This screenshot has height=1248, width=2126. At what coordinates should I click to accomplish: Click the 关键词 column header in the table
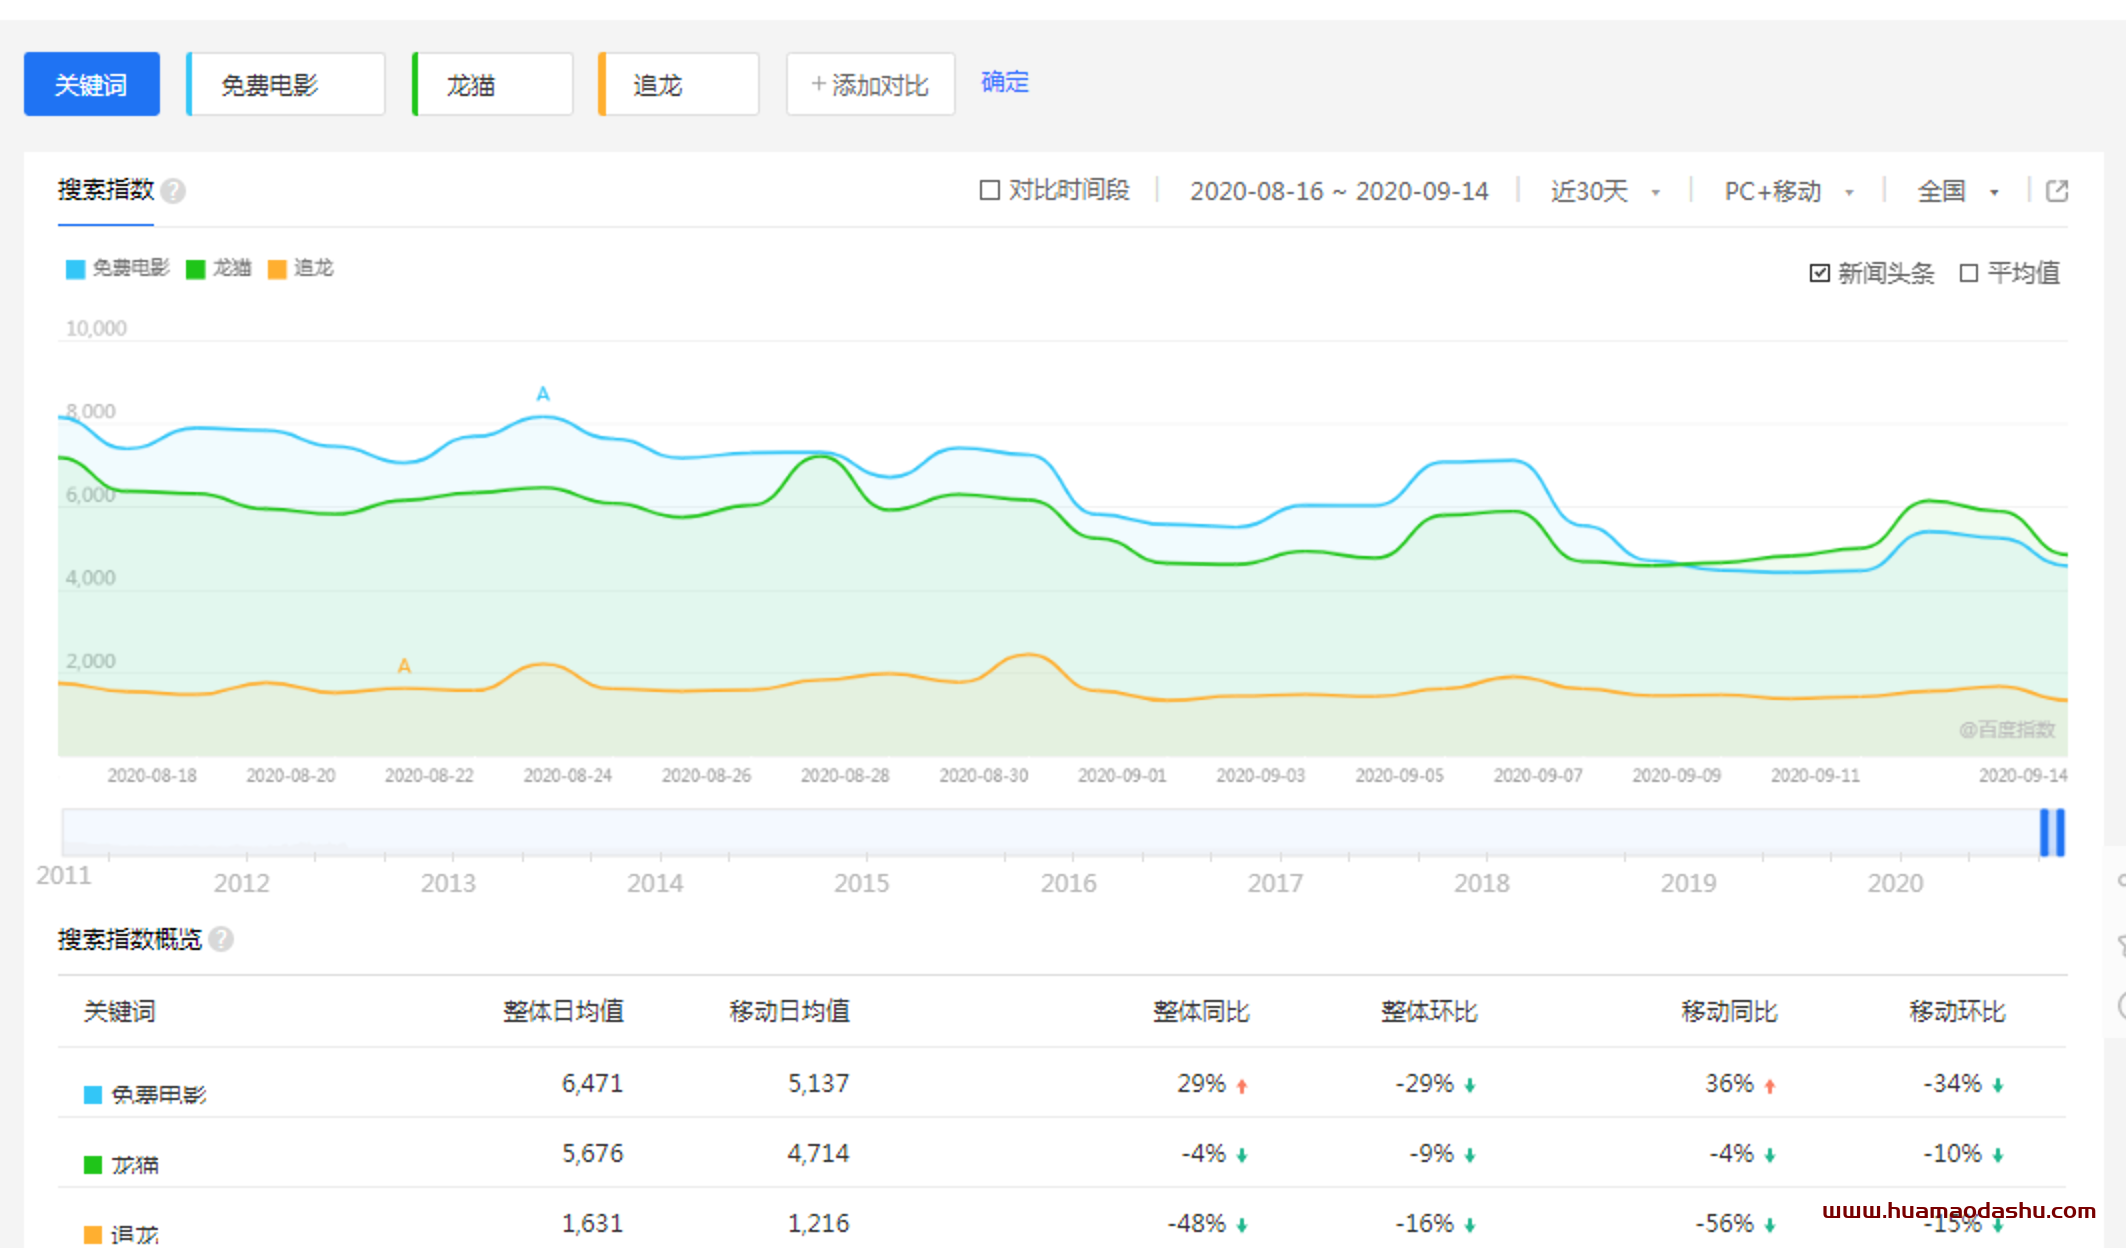[x=119, y=1011]
